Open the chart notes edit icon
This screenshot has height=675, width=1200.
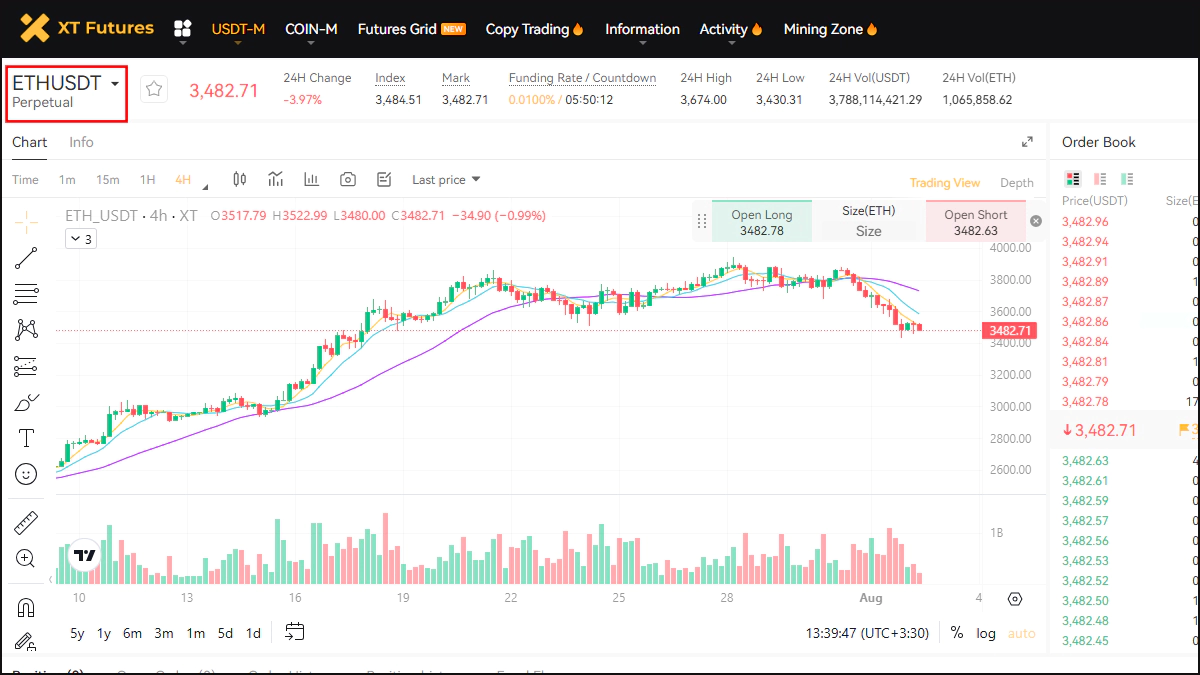(384, 180)
